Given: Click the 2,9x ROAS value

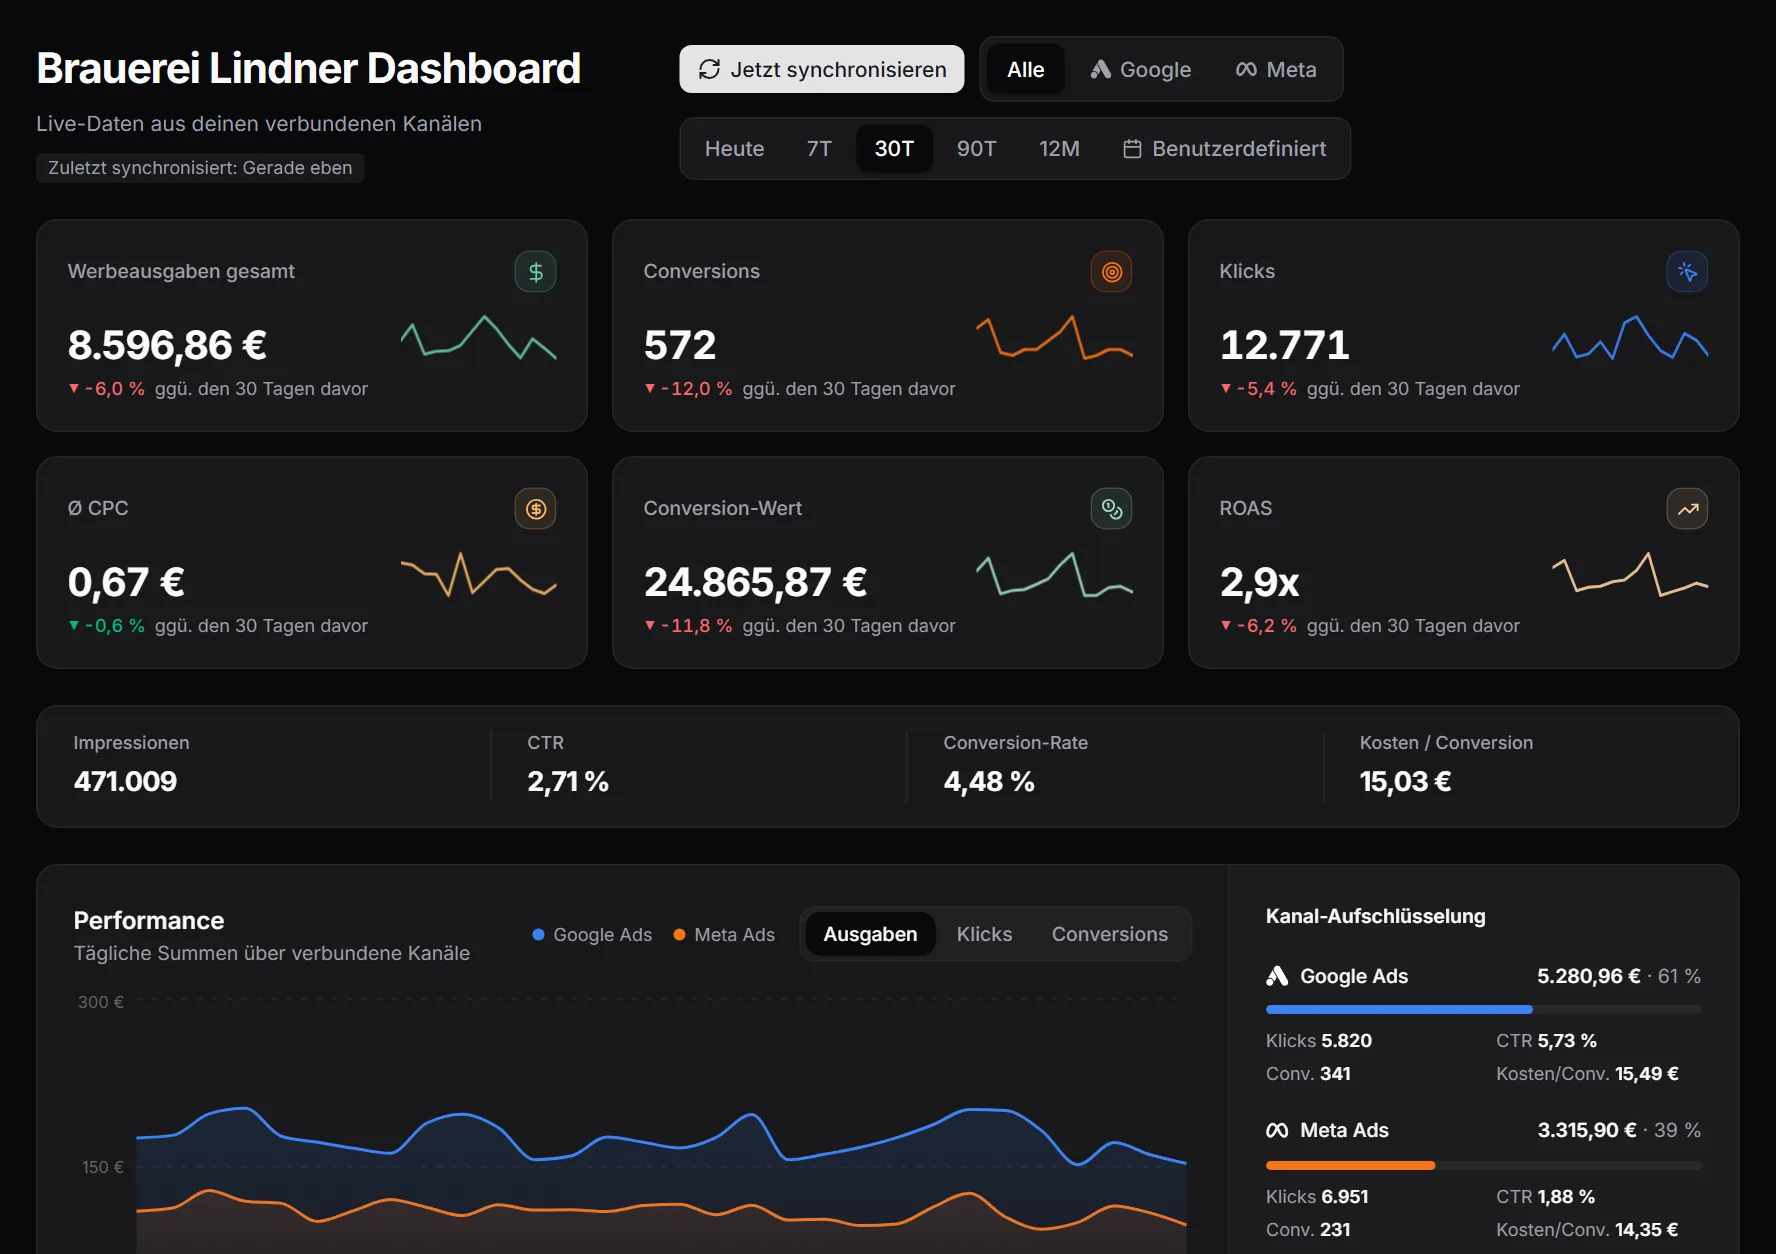Looking at the screenshot, I should pyautogui.click(x=1260, y=582).
